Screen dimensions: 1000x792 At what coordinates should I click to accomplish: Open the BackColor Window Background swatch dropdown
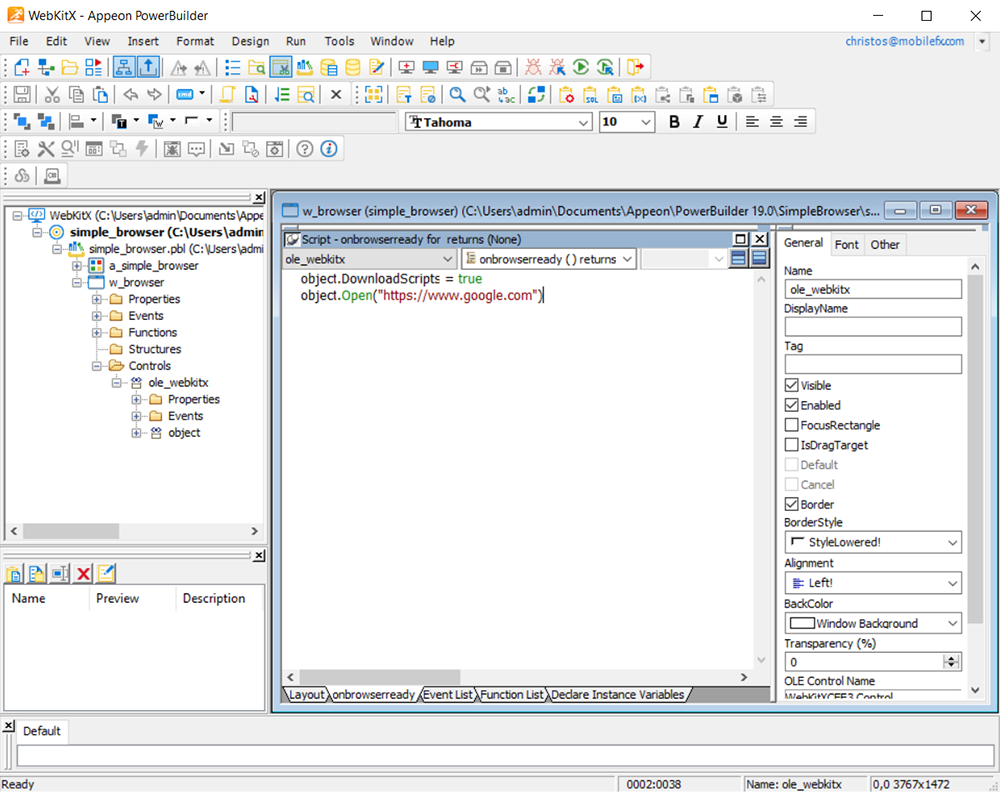point(953,623)
